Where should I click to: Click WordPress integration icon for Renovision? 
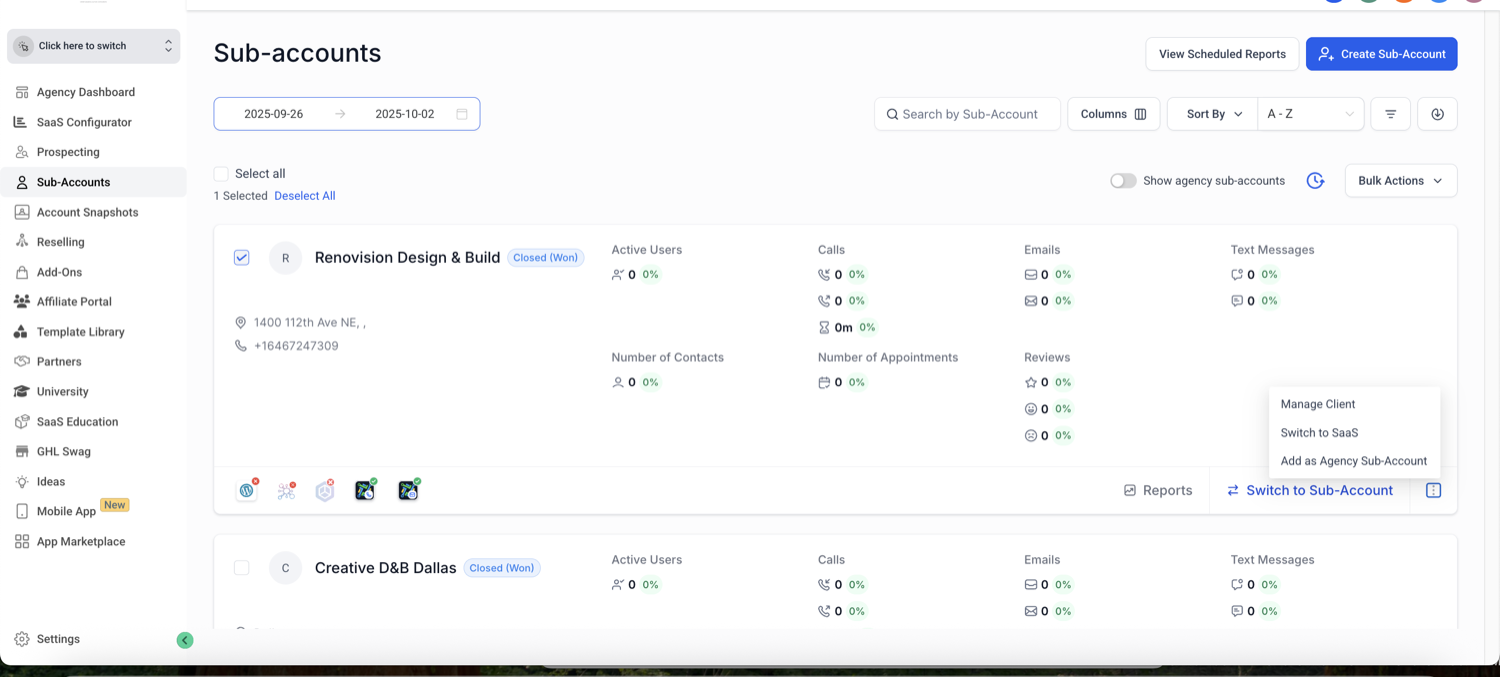pyautogui.click(x=247, y=490)
